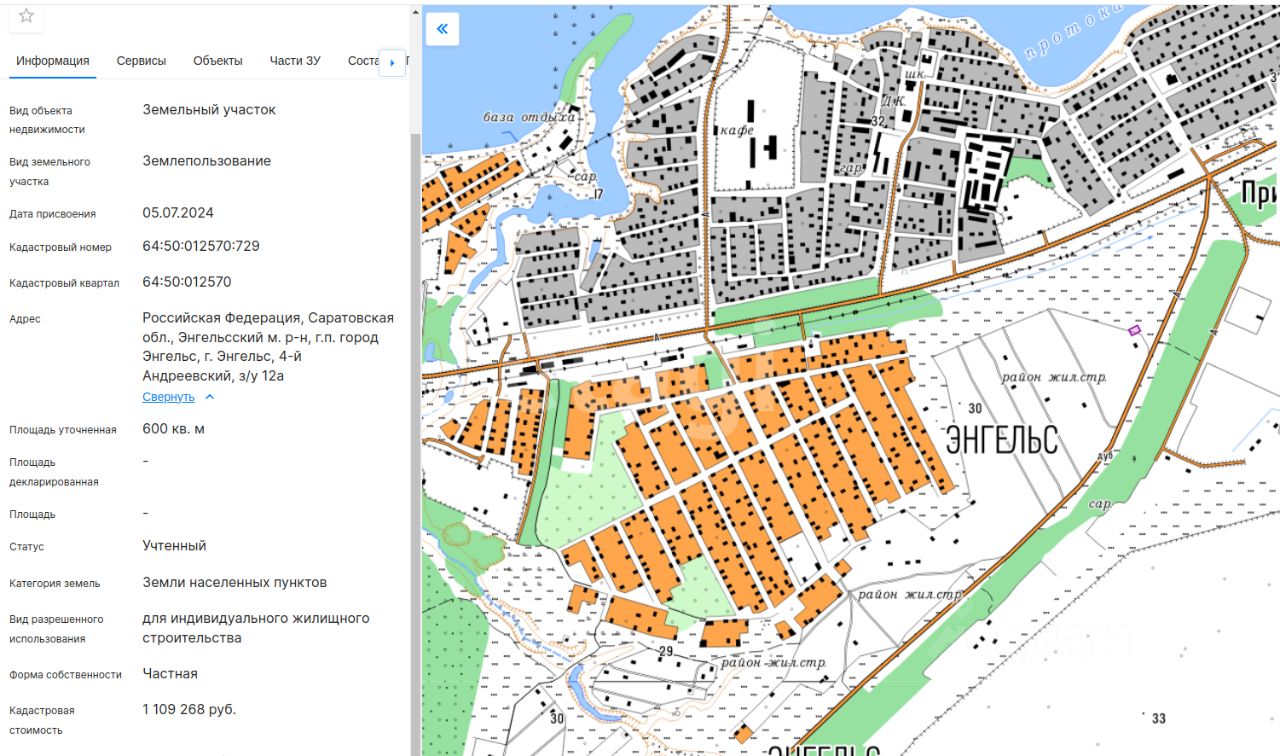
Task: Switch to the Сервисы tab
Action: click(x=141, y=61)
